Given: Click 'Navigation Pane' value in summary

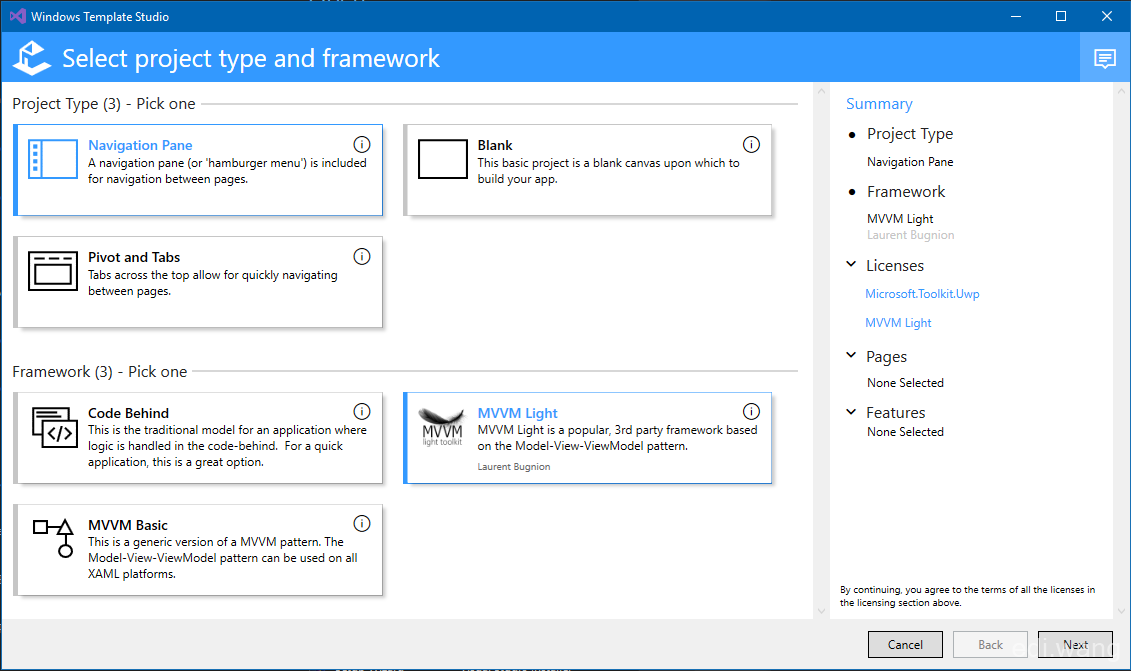Looking at the screenshot, I should pyautogui.click(x=910, y=162).
